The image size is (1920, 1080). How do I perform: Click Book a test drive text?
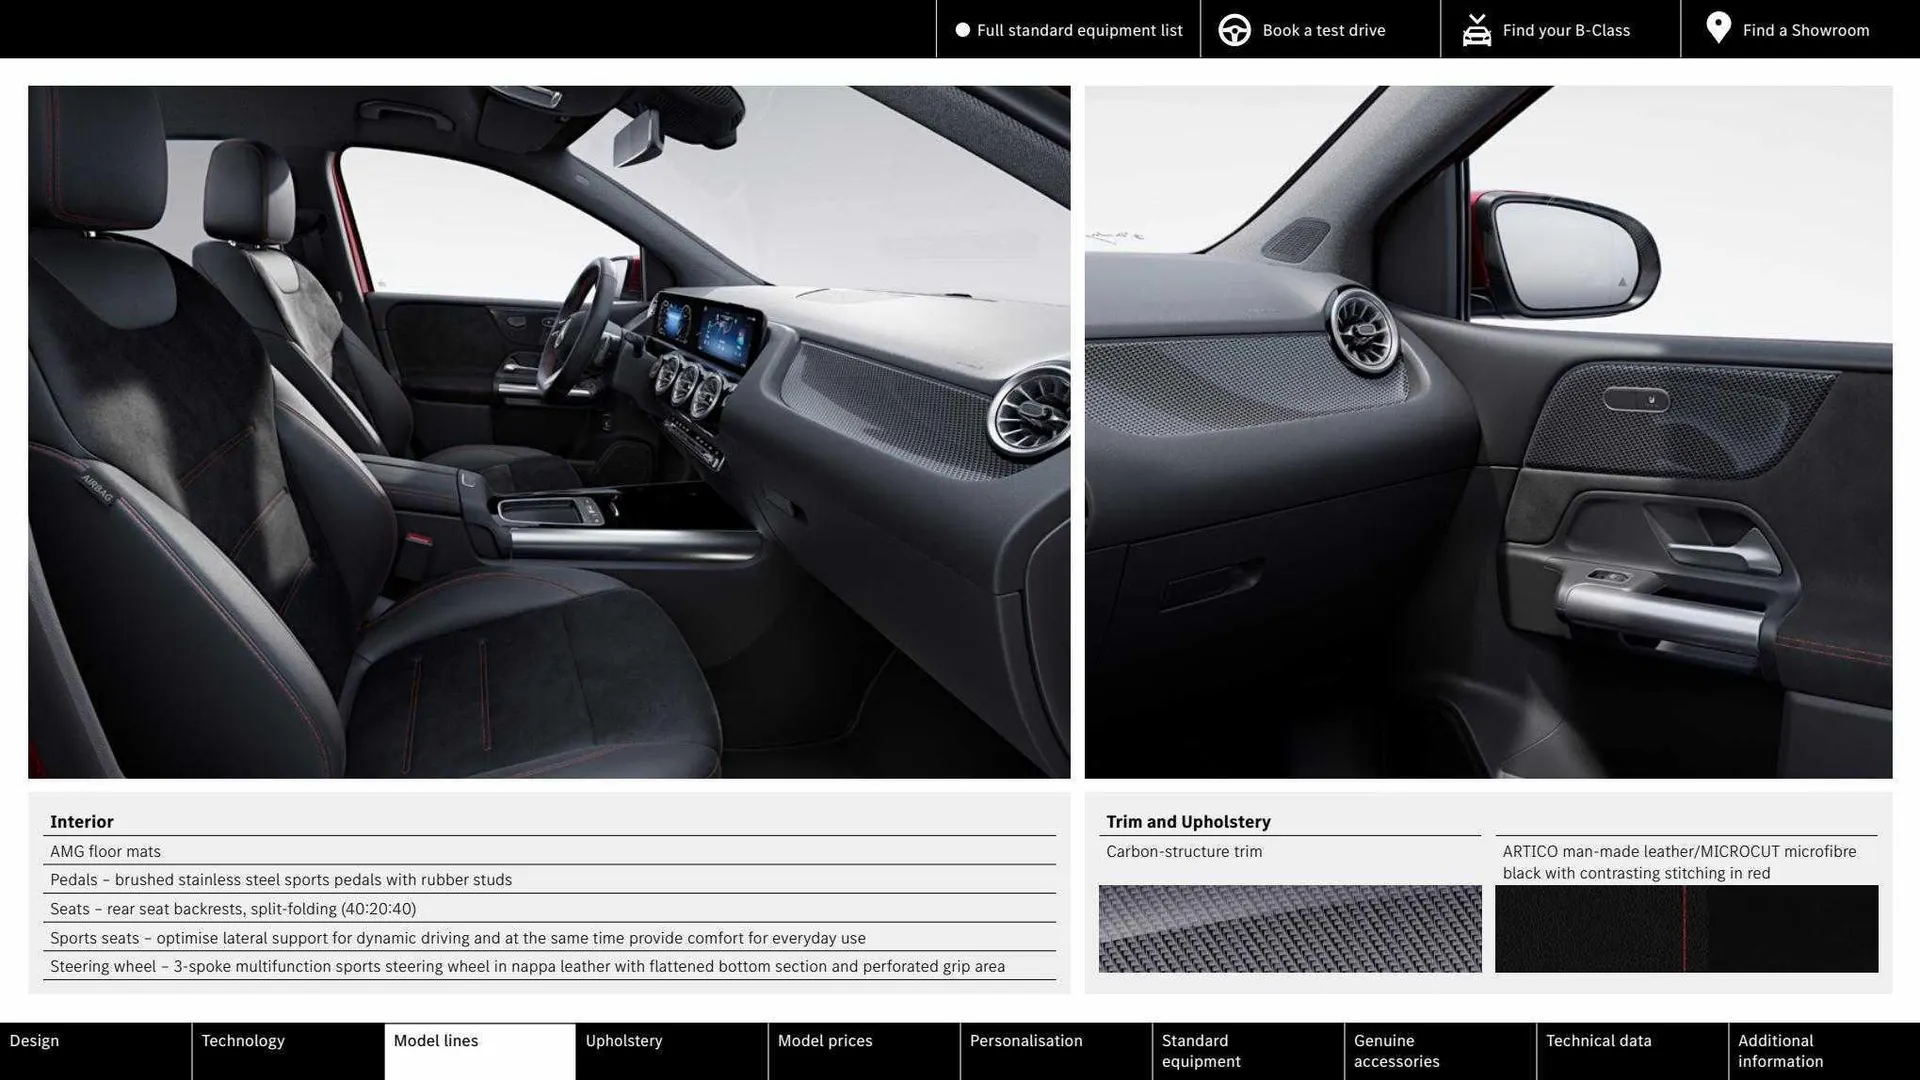click(1323, 30)
